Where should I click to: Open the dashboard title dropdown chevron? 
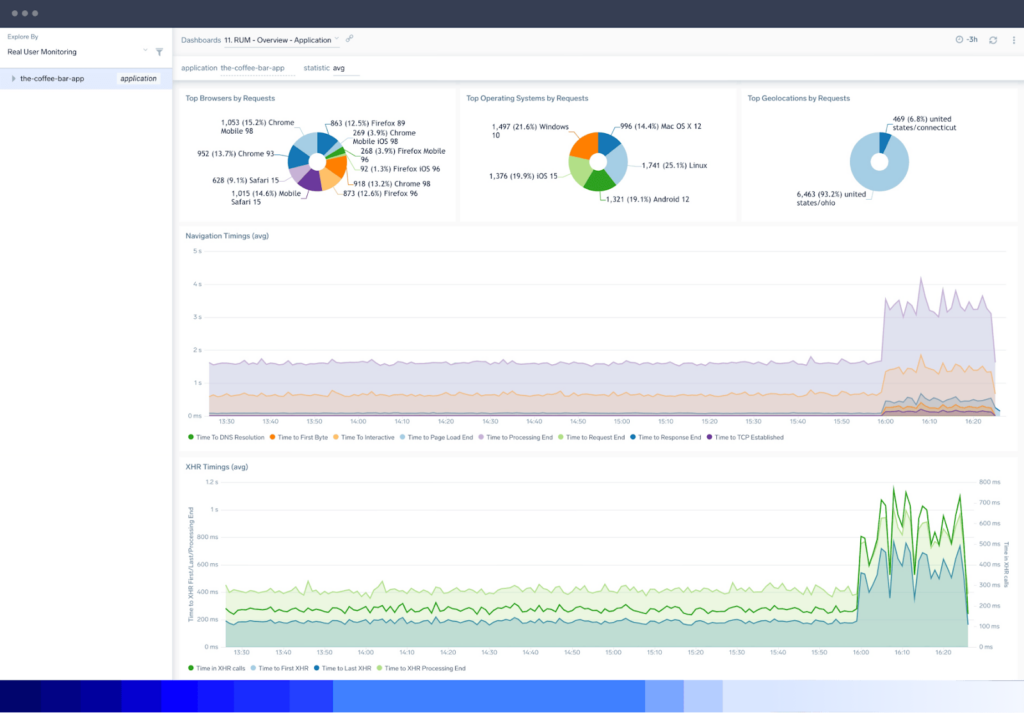click(x=336, y=39)
